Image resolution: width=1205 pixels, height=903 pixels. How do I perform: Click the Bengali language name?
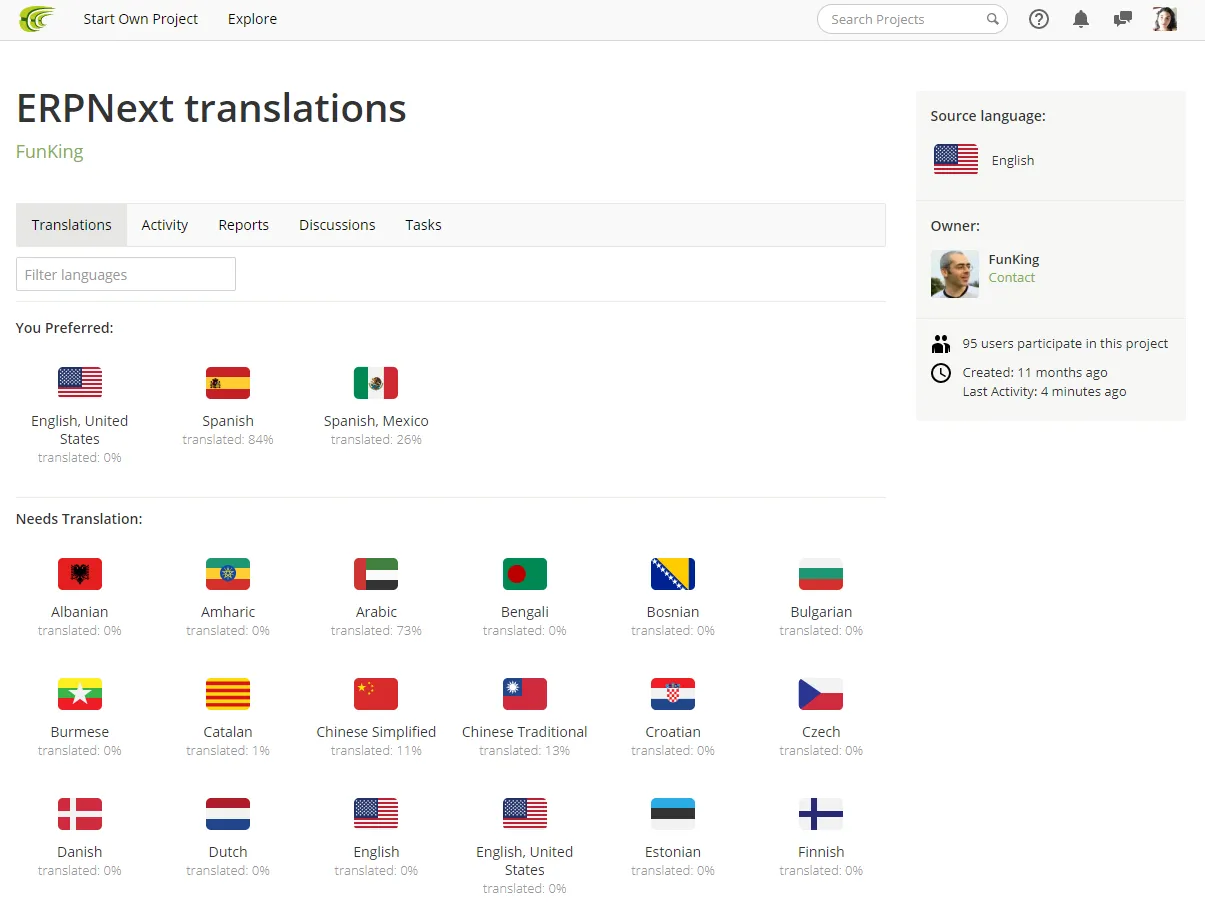525,612
